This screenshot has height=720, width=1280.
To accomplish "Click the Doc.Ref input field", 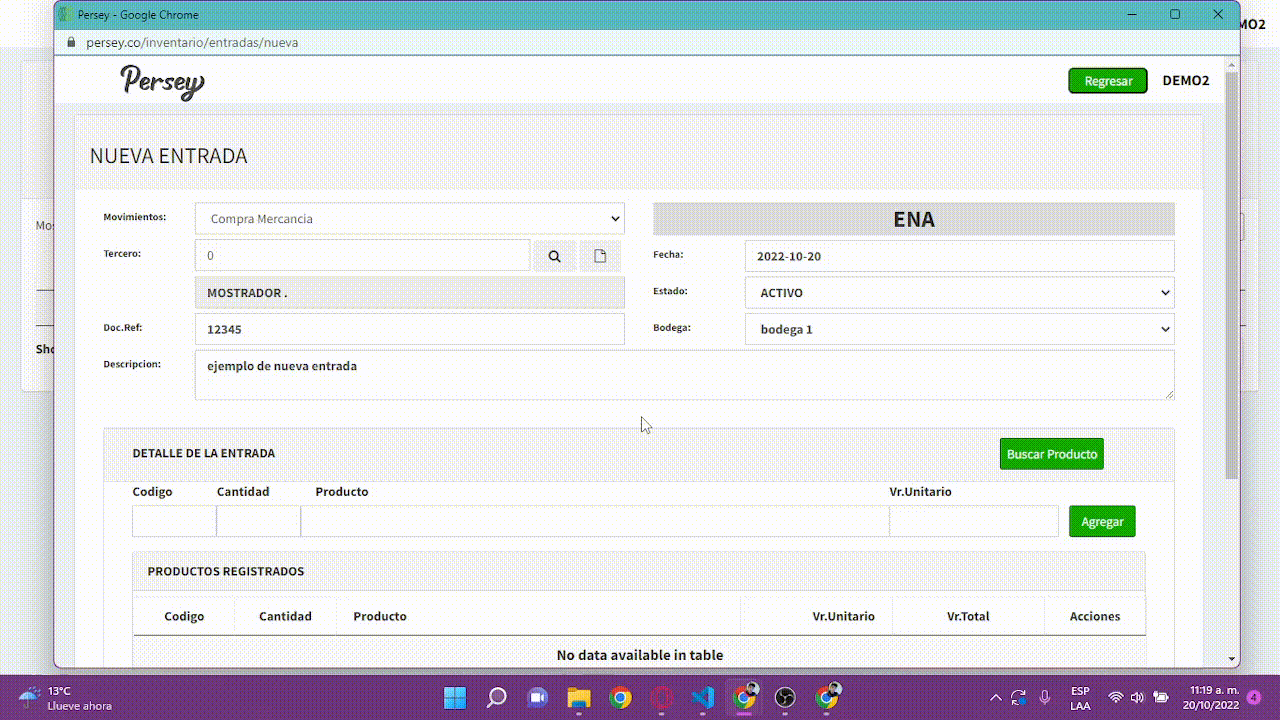I will (409, 329).
